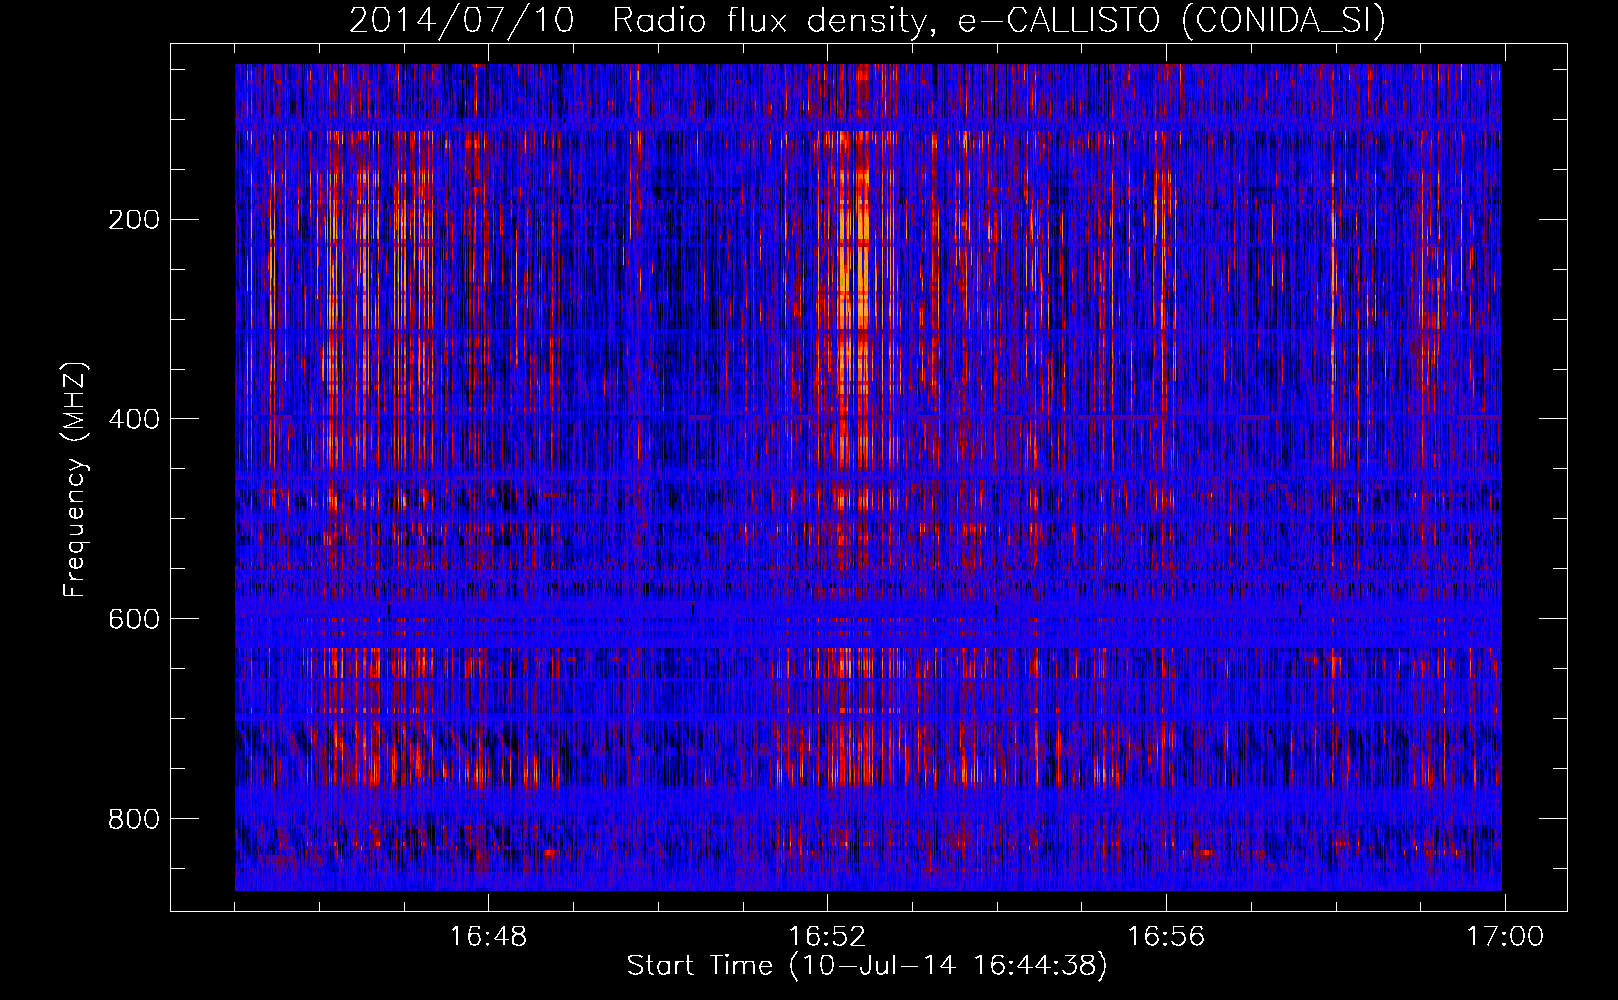Click the 16:56 time axis label
This screenshot has width=1618, height=1000.
point(1166,937)
